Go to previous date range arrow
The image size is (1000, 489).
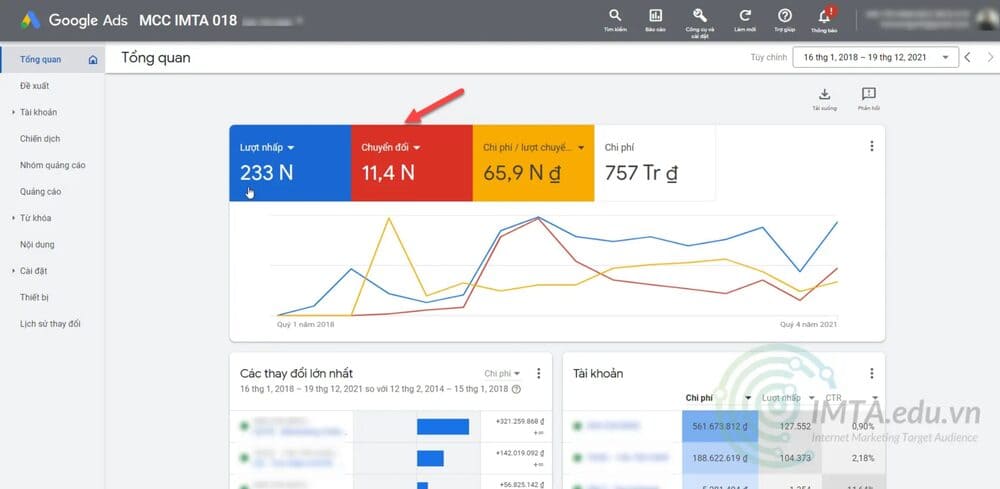tap(967, 57)
